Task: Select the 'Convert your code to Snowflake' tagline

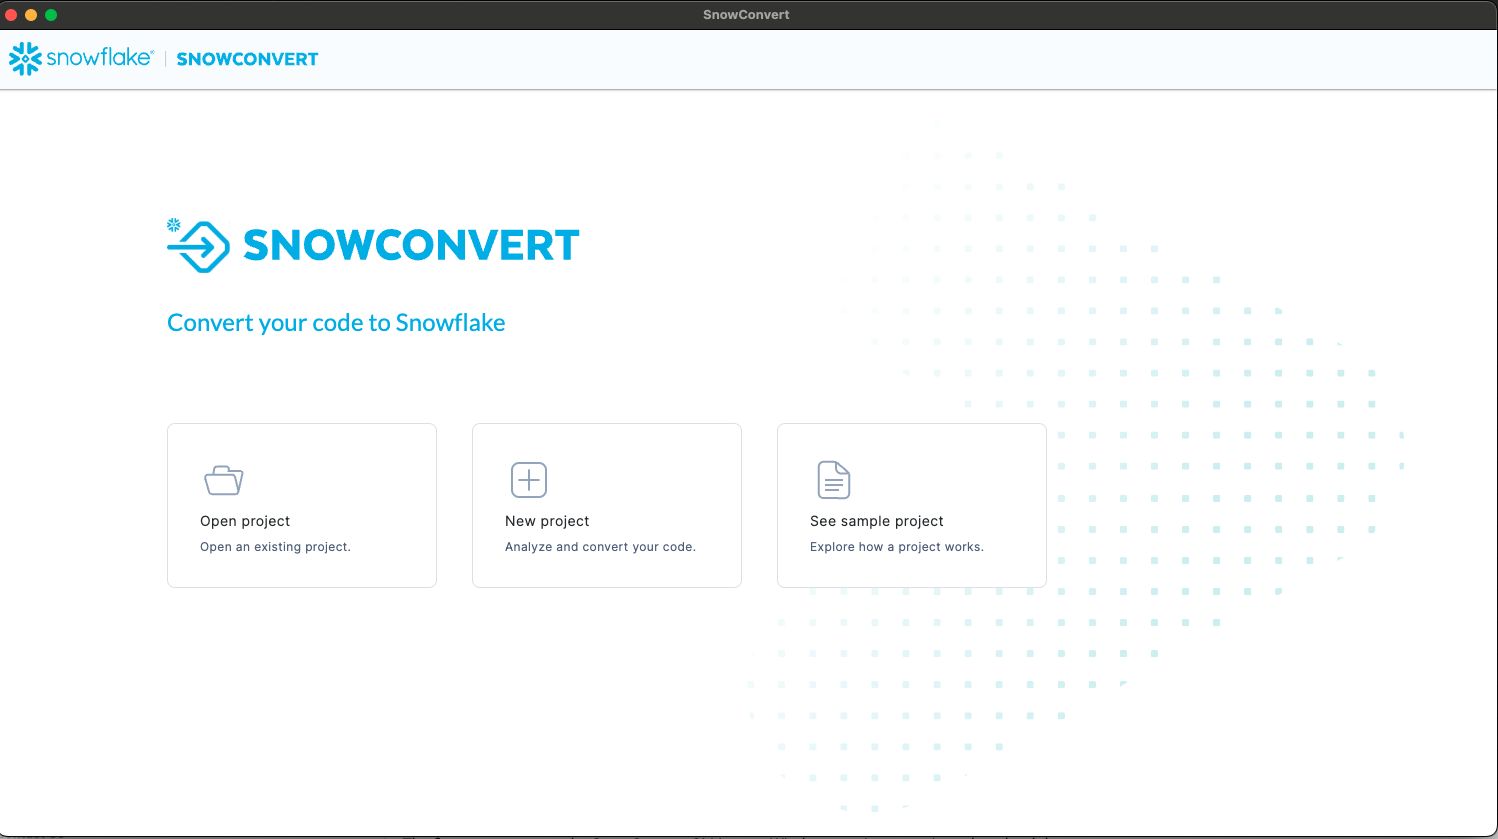Action: click(x=336, y=322)
